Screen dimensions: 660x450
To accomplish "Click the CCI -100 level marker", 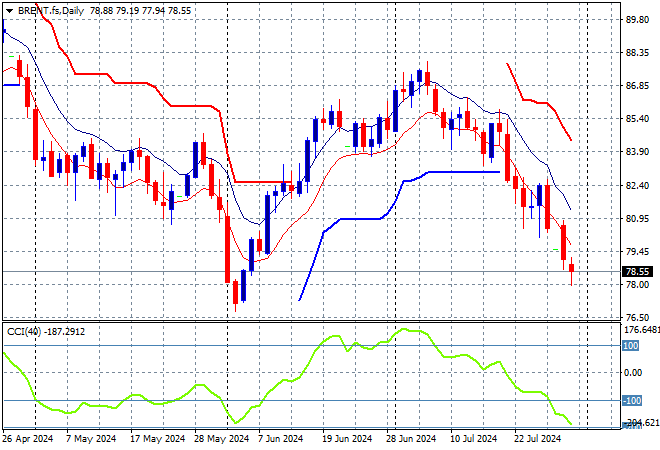I will (632, 400).
